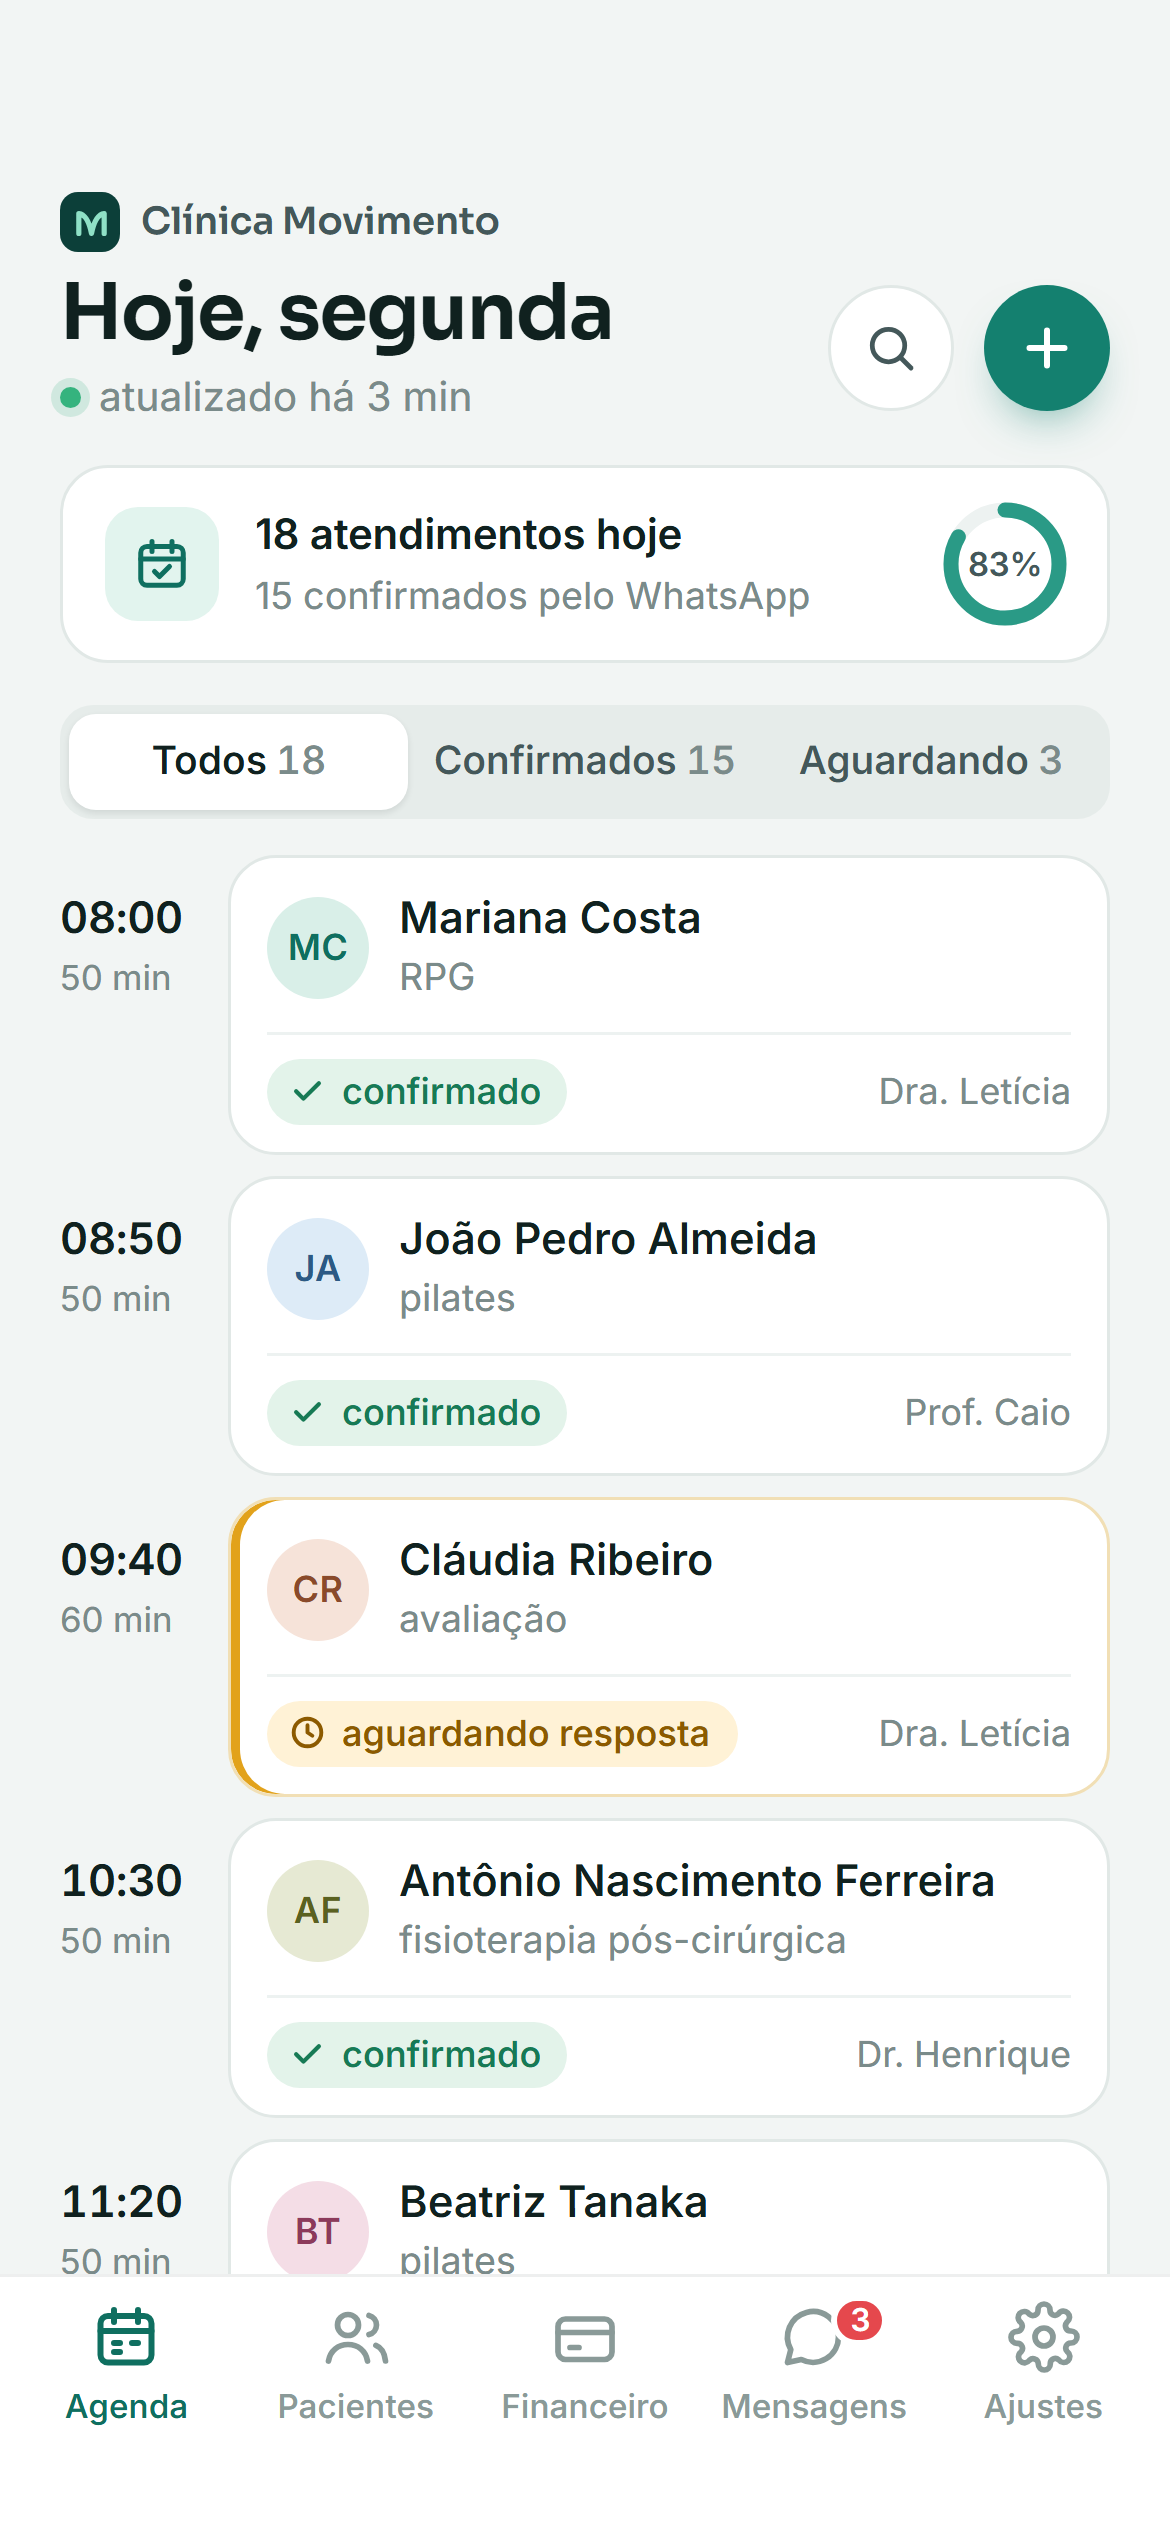Open Mariana Costa RPG appointment
The height and width of the screenshot is (2532, 1170).
click(x=669, y=1005)
